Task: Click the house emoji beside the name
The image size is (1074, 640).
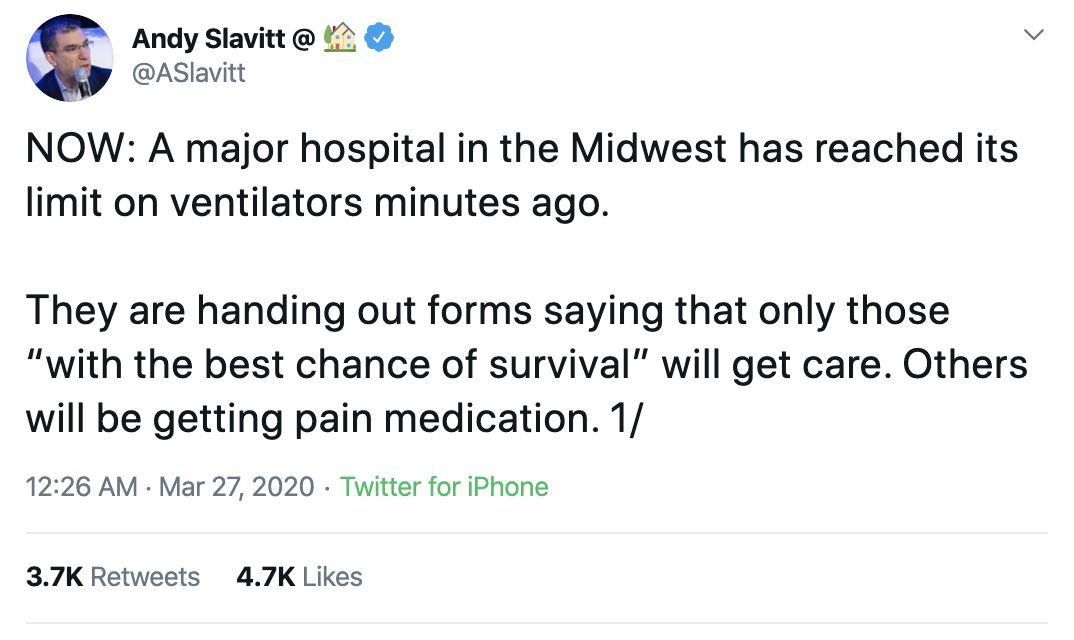Action: pyautogui.click(x=339, y=38)
